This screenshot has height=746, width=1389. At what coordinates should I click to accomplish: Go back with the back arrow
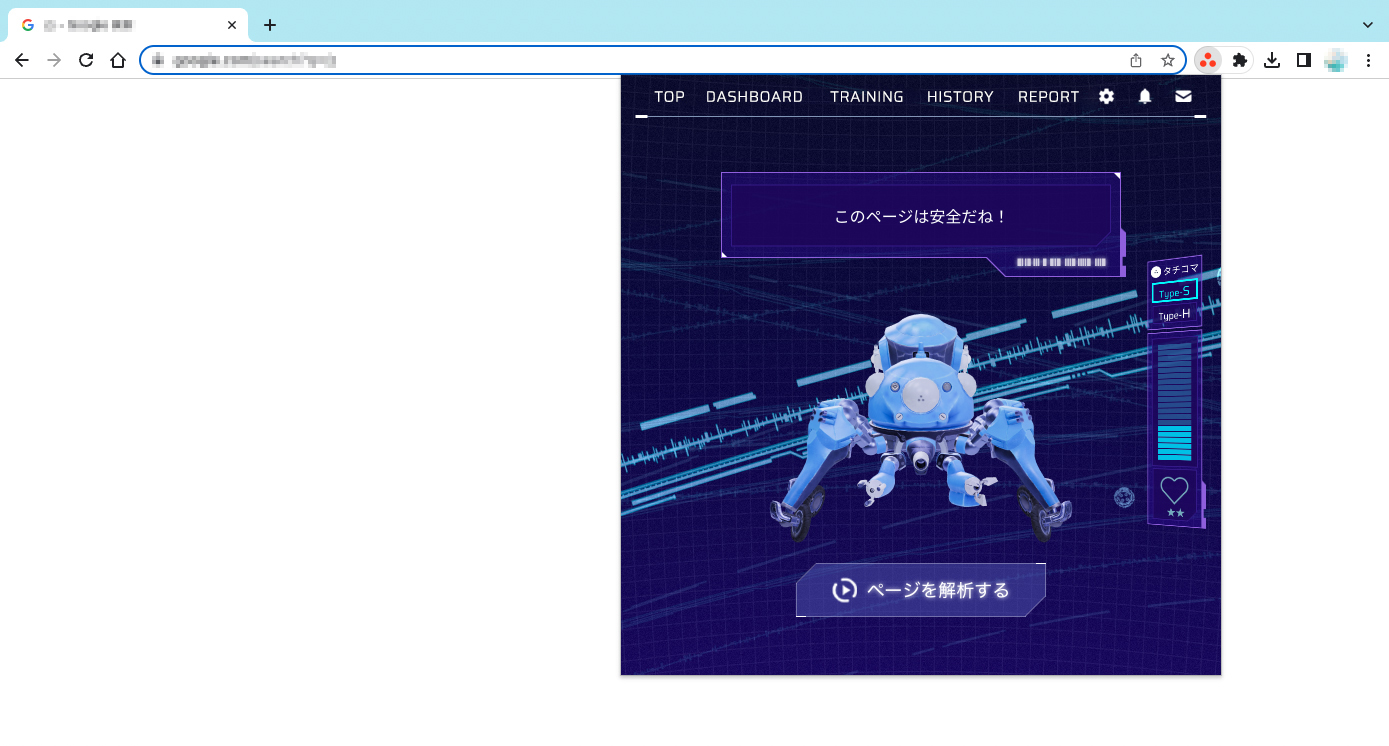pos(22,60)
